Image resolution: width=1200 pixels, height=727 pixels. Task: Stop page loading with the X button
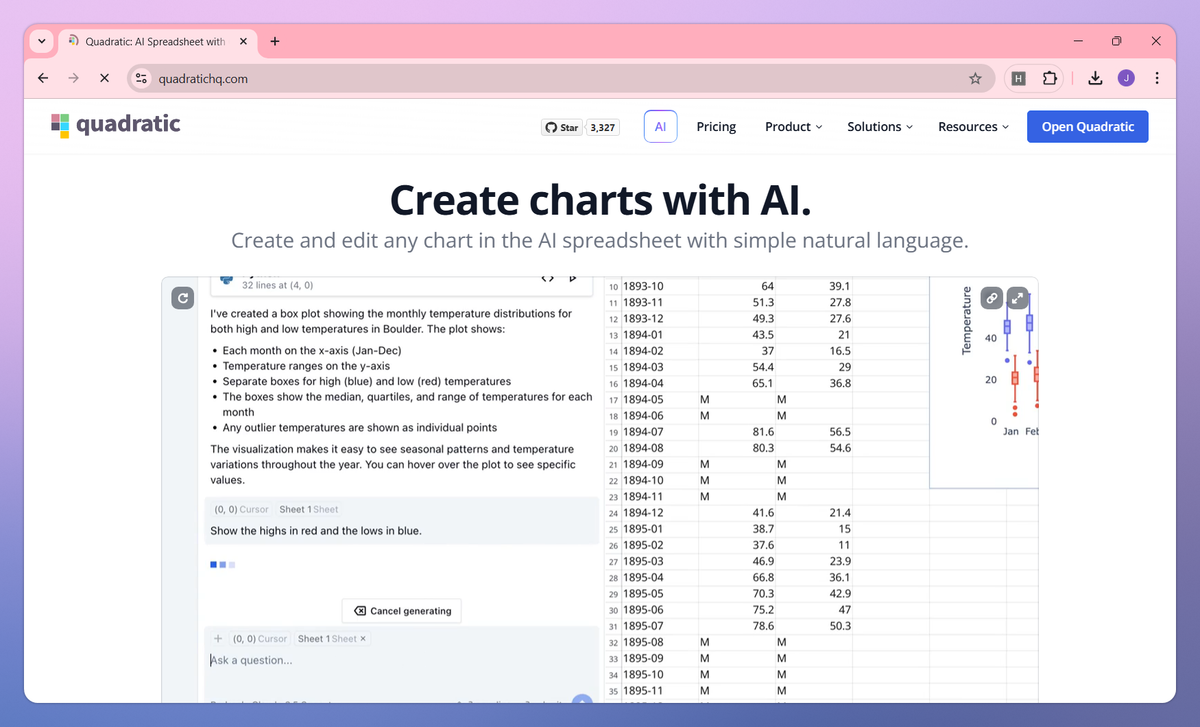106,78
